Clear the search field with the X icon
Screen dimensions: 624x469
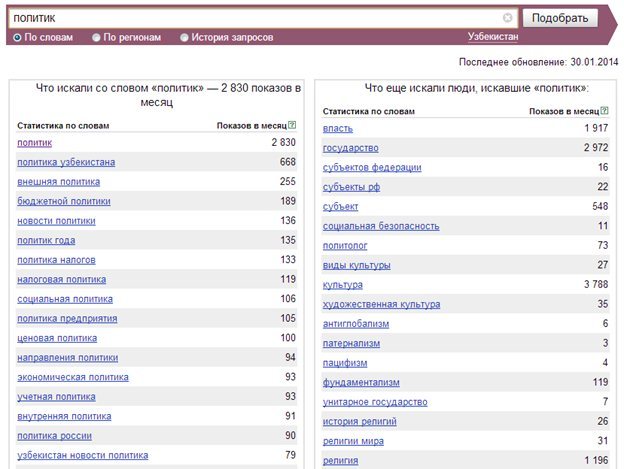(x=507, y=18)
